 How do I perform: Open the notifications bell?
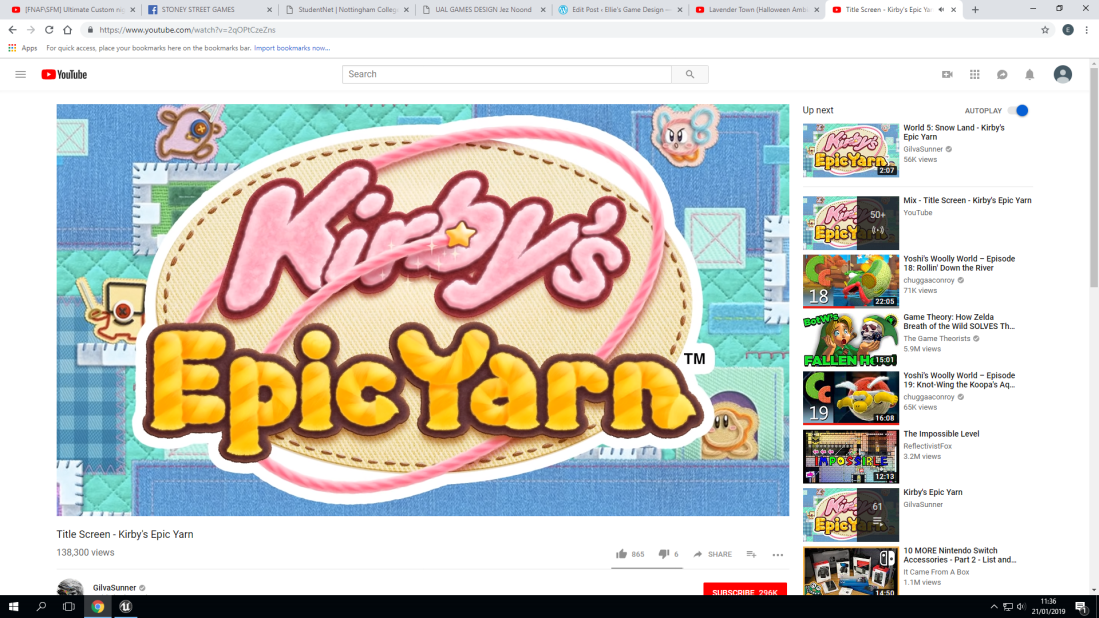point(1029,74)
